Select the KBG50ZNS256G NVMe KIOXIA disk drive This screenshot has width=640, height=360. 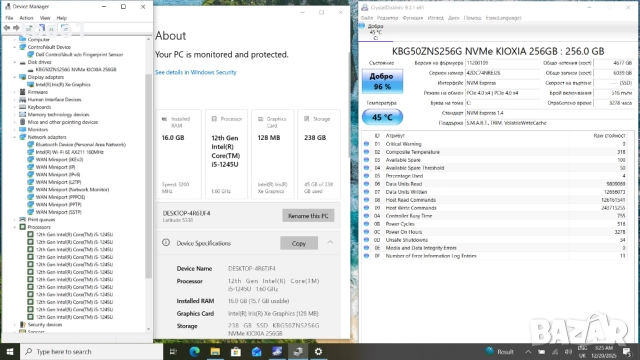[76, 70]
